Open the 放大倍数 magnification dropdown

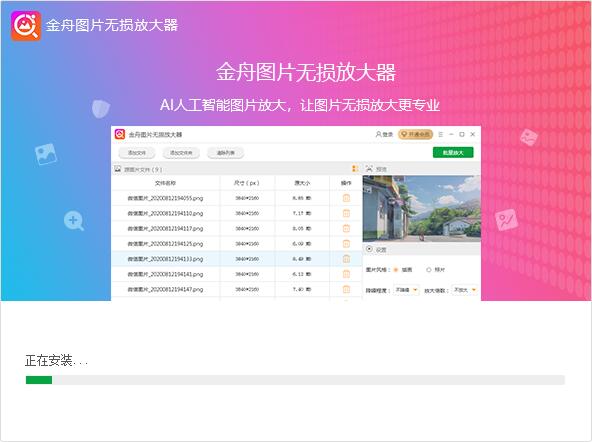(x=465, y=290)
